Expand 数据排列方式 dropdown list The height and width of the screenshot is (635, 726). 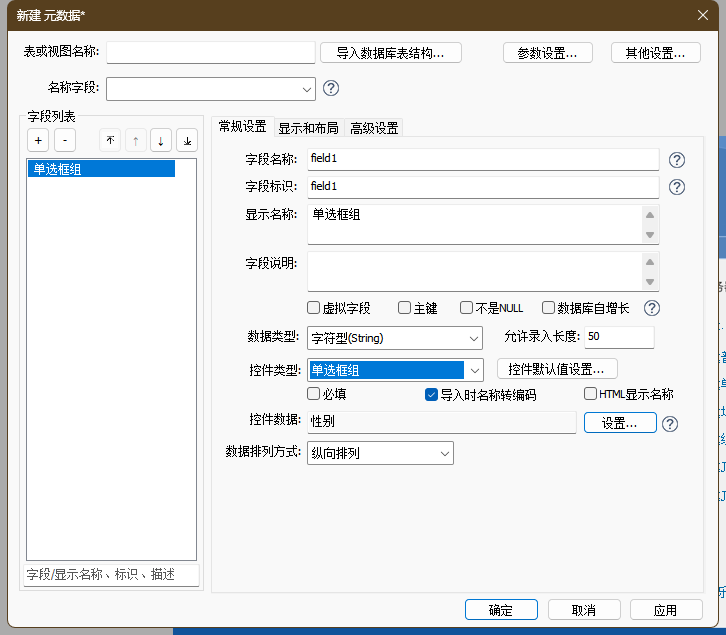coord(445,454)
